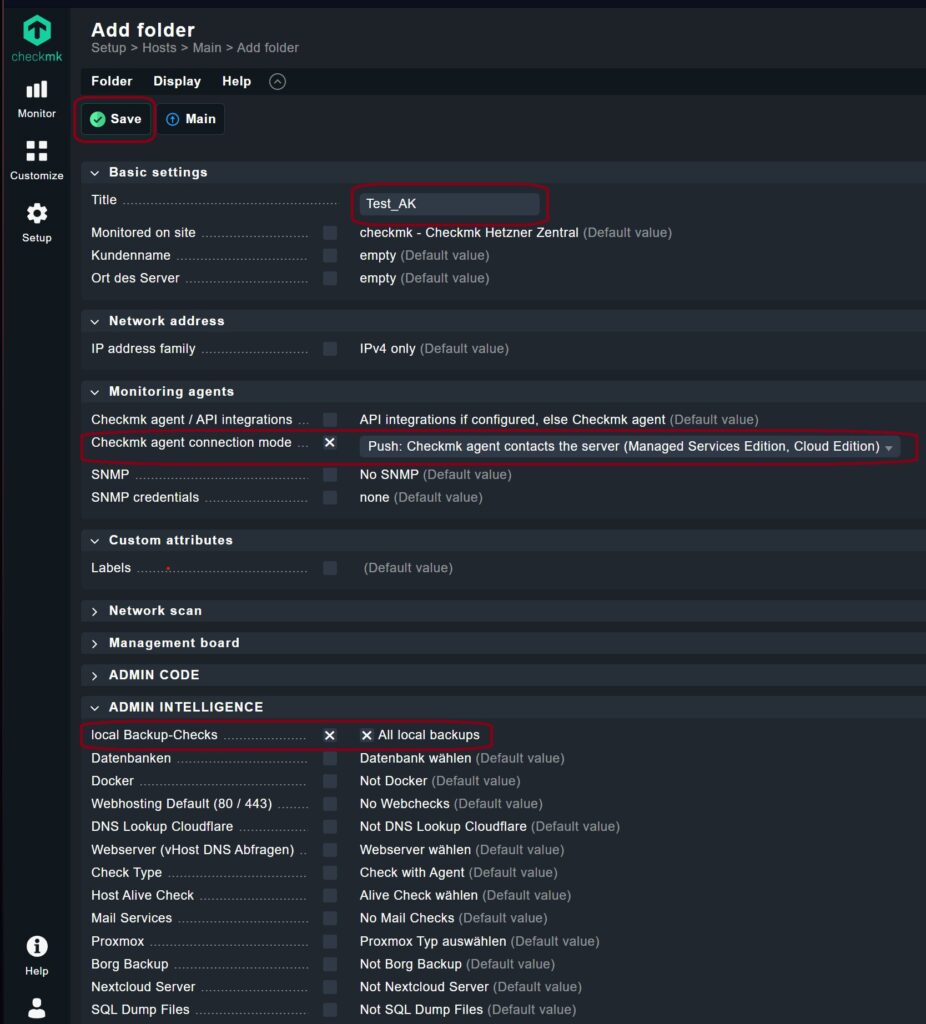Click the Title field containing Test_AK
This screenshot has width=926, height=1024.
click(449, 204)
